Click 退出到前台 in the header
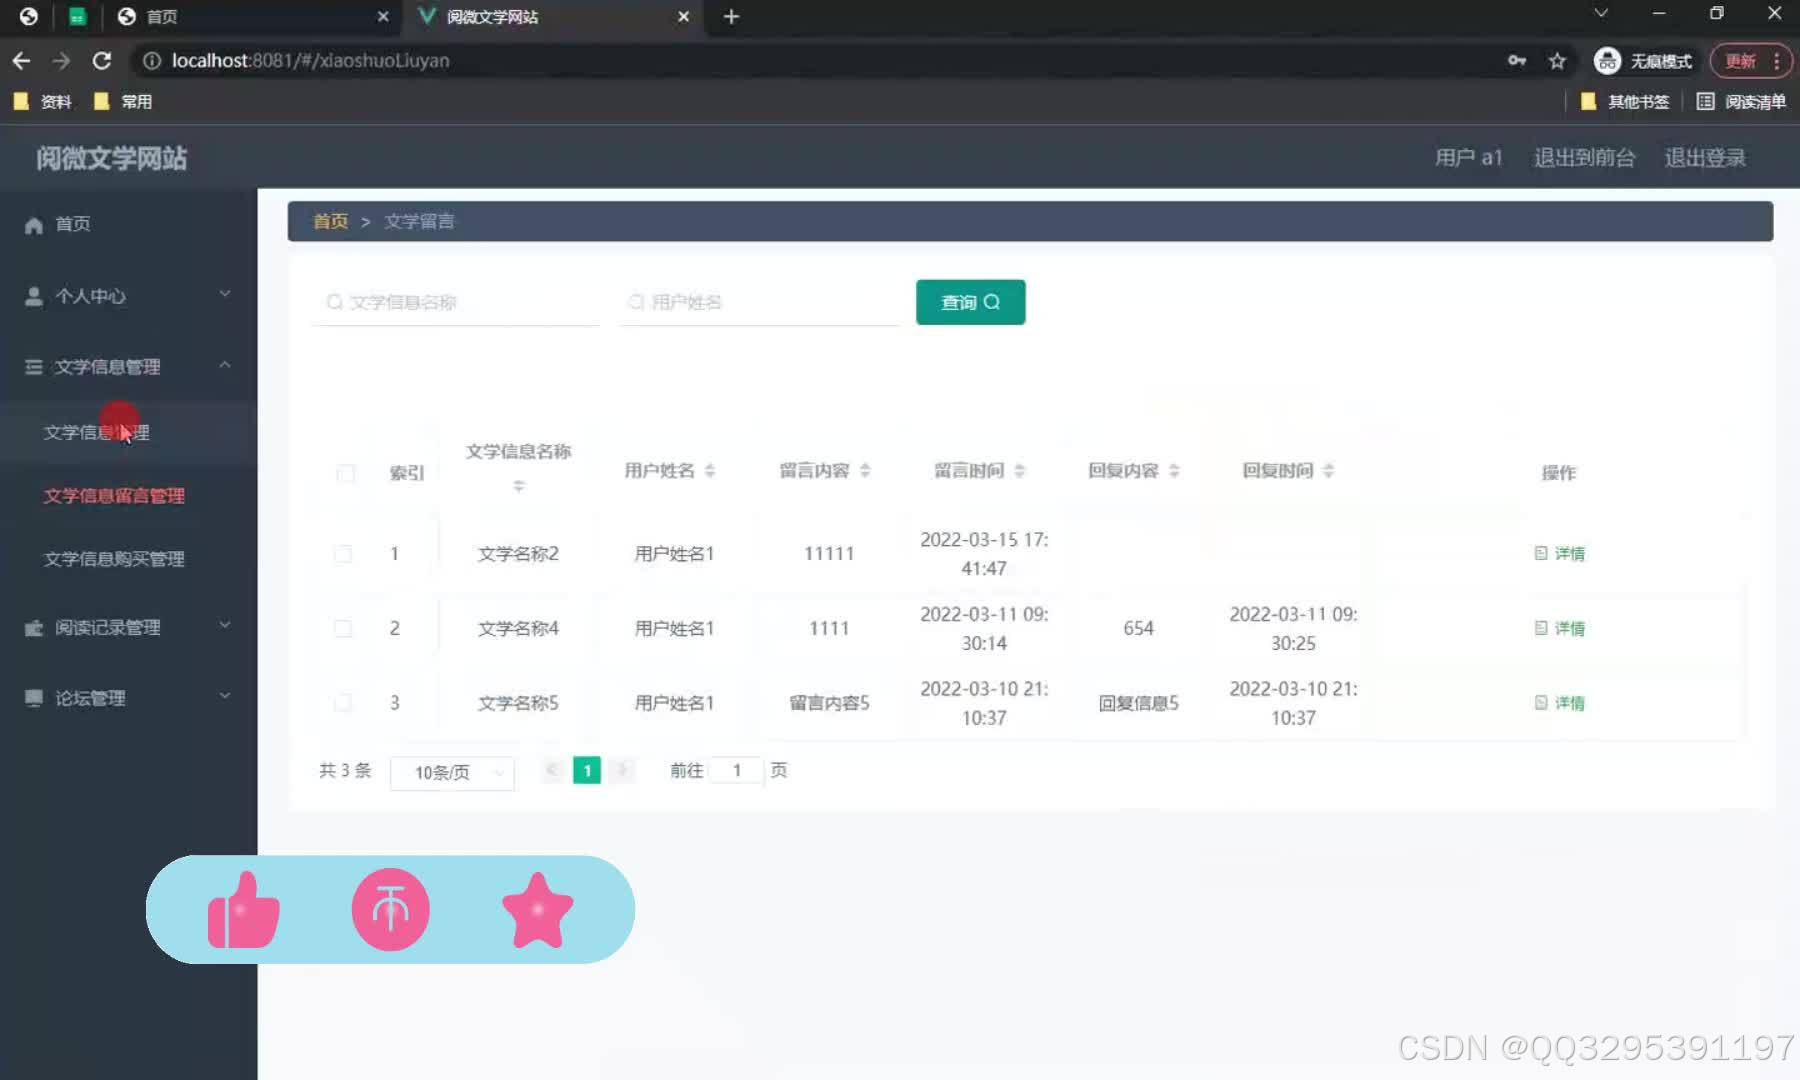This screenshot has width=1800, height=1080. coord(1584,158)
